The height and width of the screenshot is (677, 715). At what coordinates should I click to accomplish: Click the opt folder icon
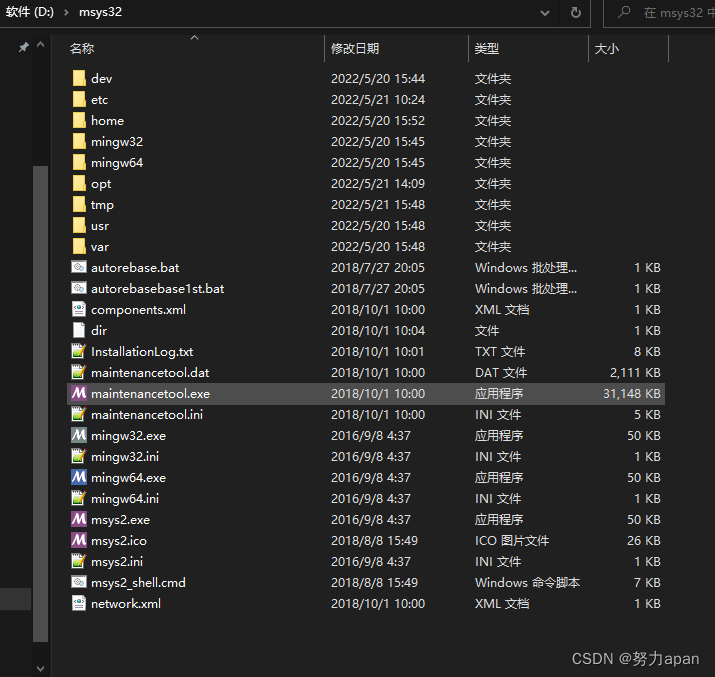79,183
